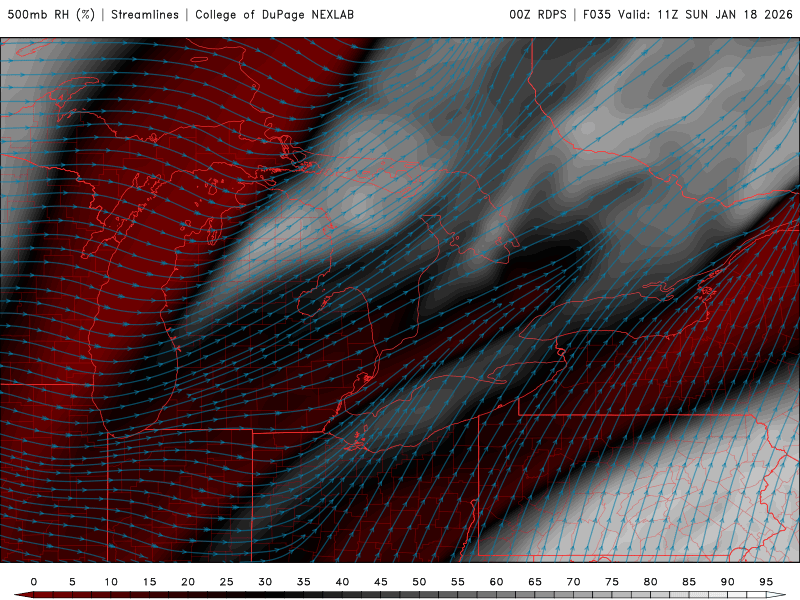Click the "F035" forecast hour label

point(596,15)
